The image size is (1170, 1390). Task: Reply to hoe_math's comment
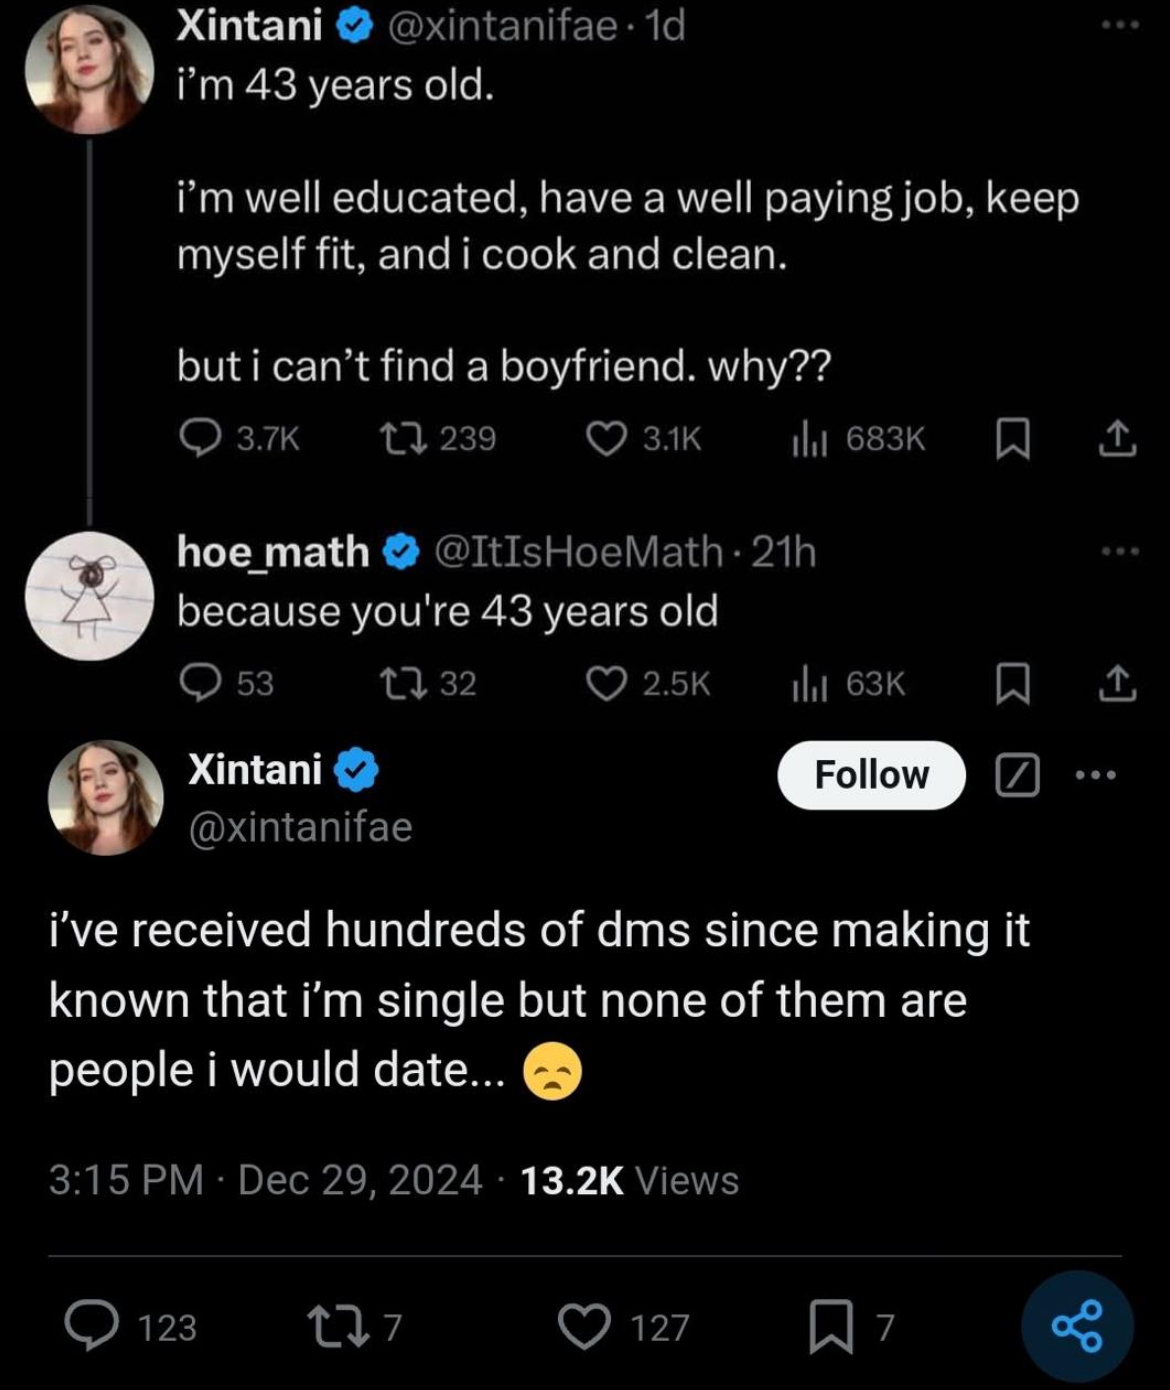click(x=201, y=683)
